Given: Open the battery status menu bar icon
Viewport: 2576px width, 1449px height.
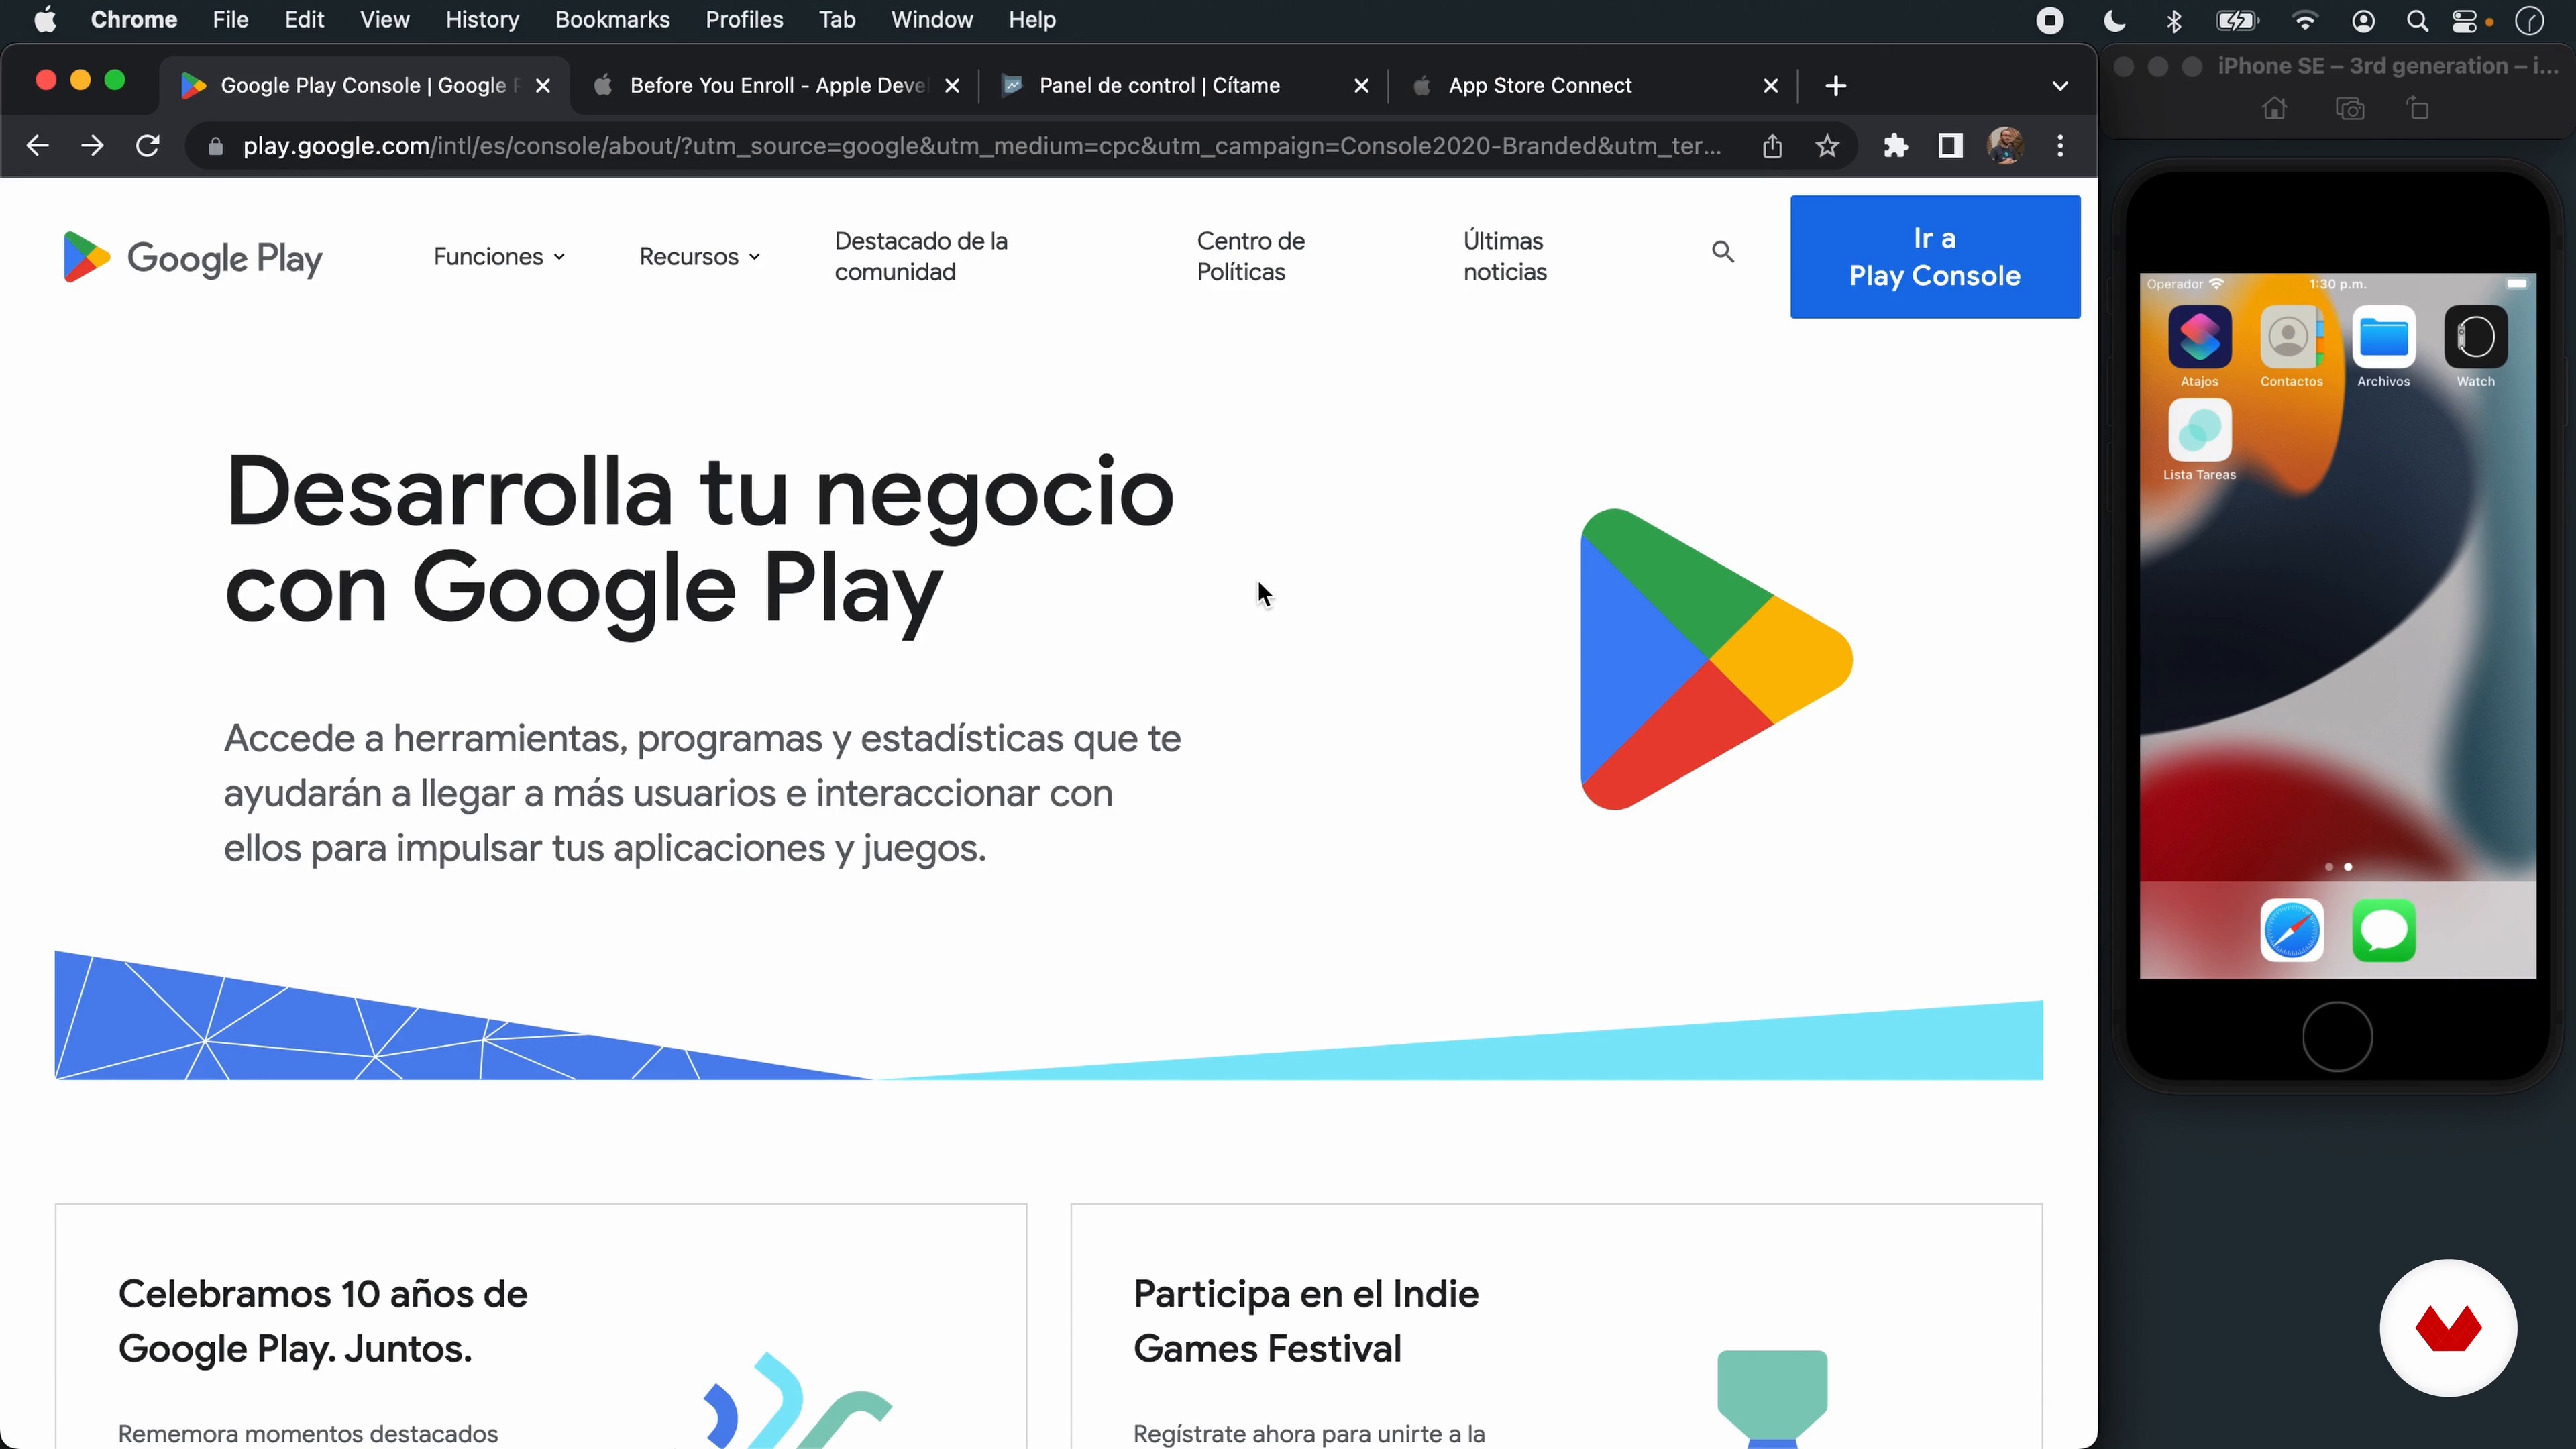Looking at the screenshot, I should [x=2237, y=21].
